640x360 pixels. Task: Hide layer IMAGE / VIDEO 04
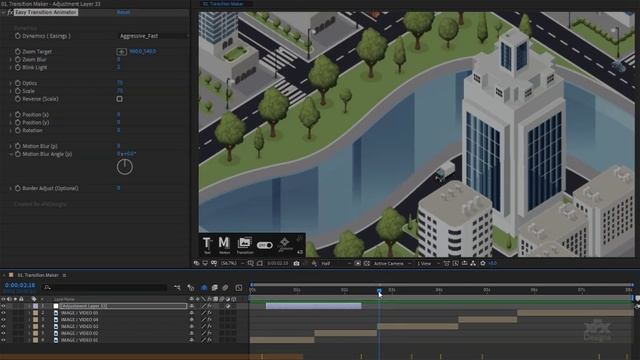(x=3, y=320)
